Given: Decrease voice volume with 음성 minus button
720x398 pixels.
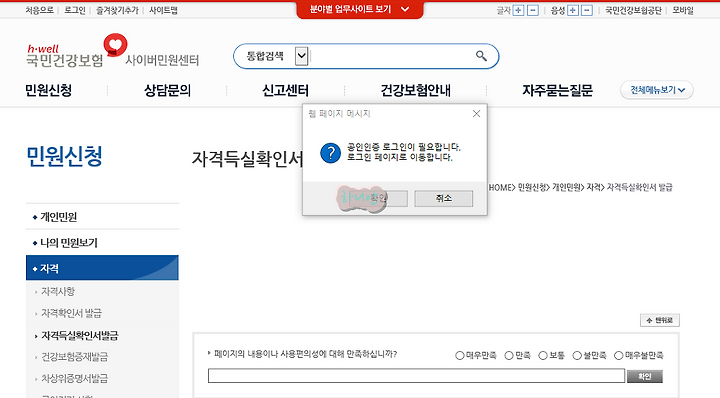Looking at the screenshot, I should click(587, 10).
